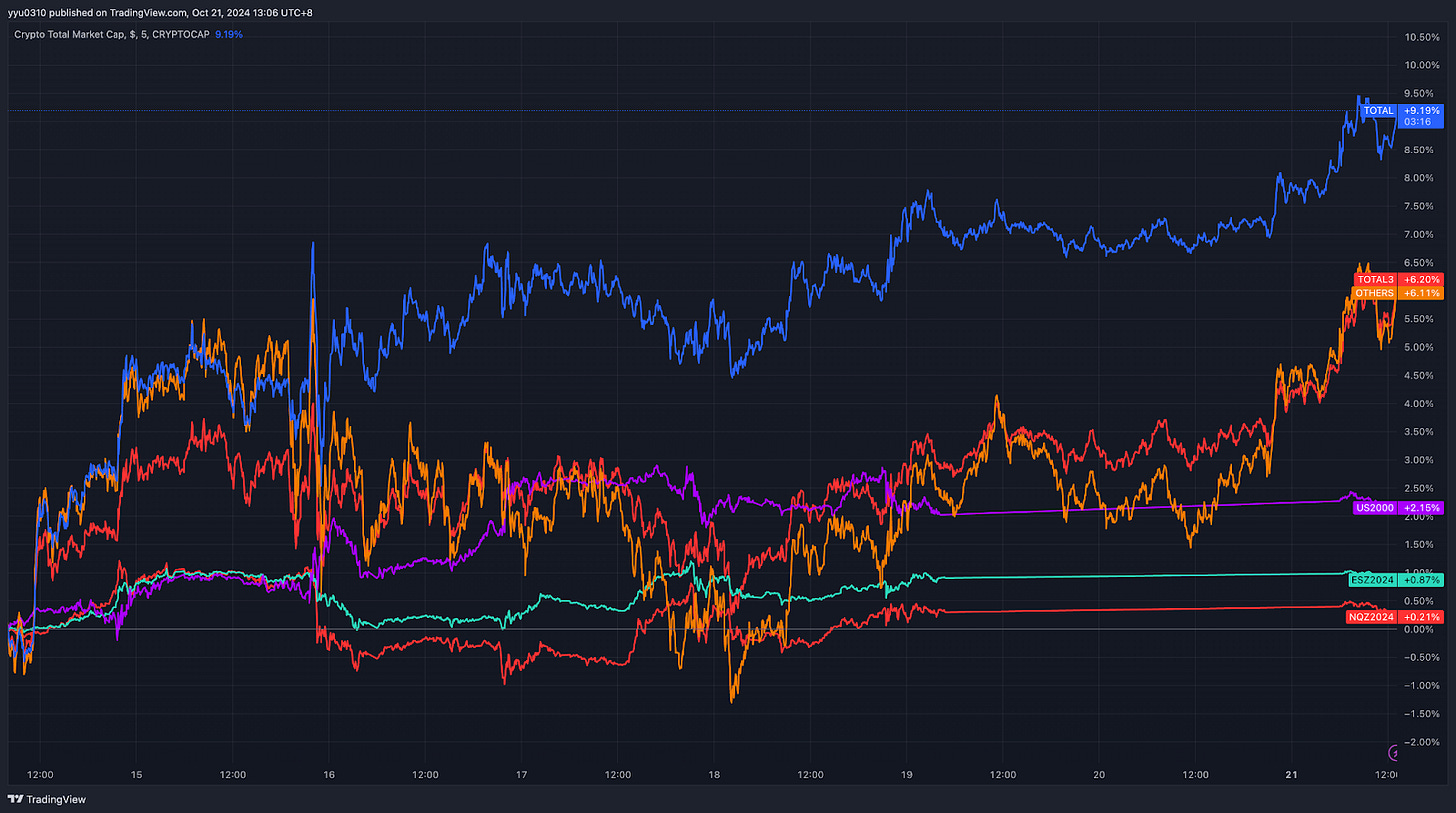Click the CRYPTOCAP text in the legend
The width and height of the screenshot is (1456, 813).
point(181,34)
